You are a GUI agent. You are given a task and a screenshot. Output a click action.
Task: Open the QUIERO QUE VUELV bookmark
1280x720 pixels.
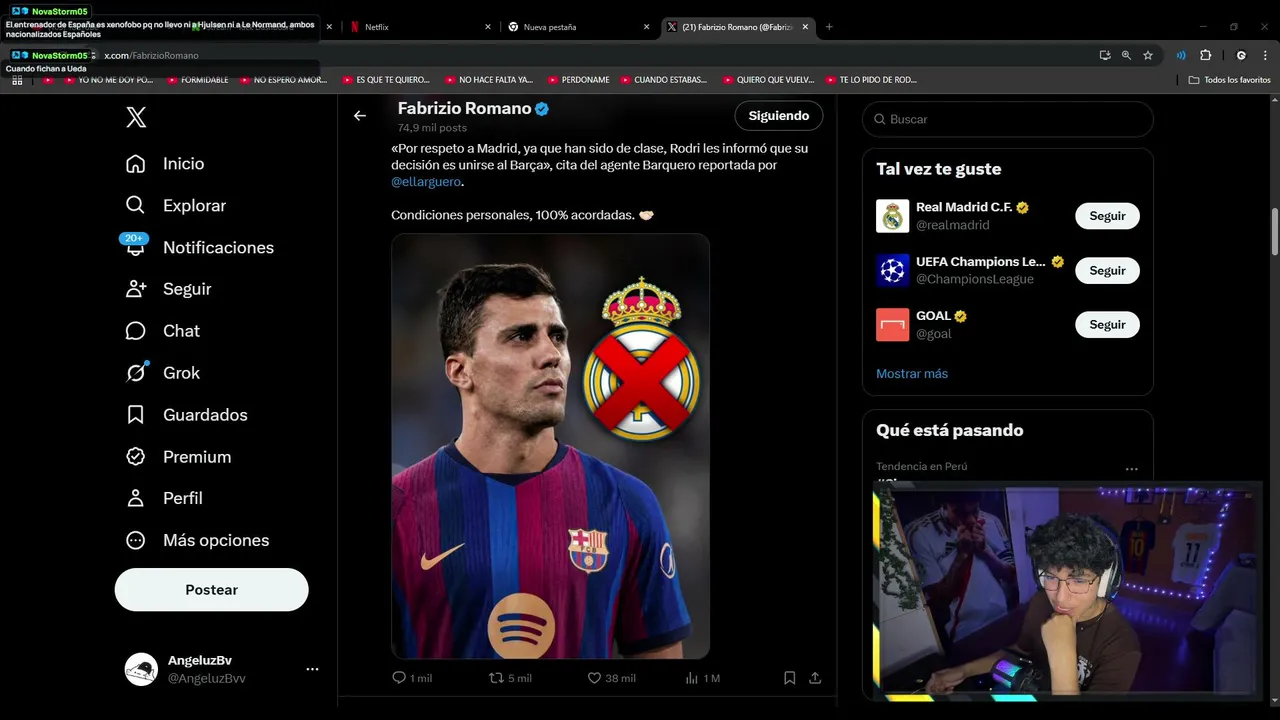coord(768,80)
